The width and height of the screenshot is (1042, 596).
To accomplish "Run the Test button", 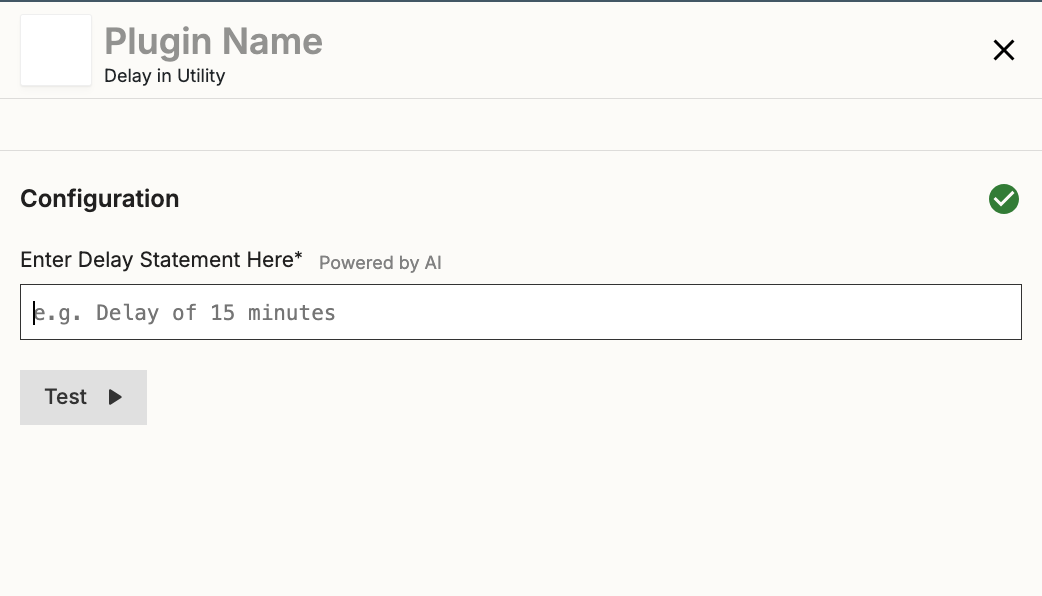I will point(83,397).
